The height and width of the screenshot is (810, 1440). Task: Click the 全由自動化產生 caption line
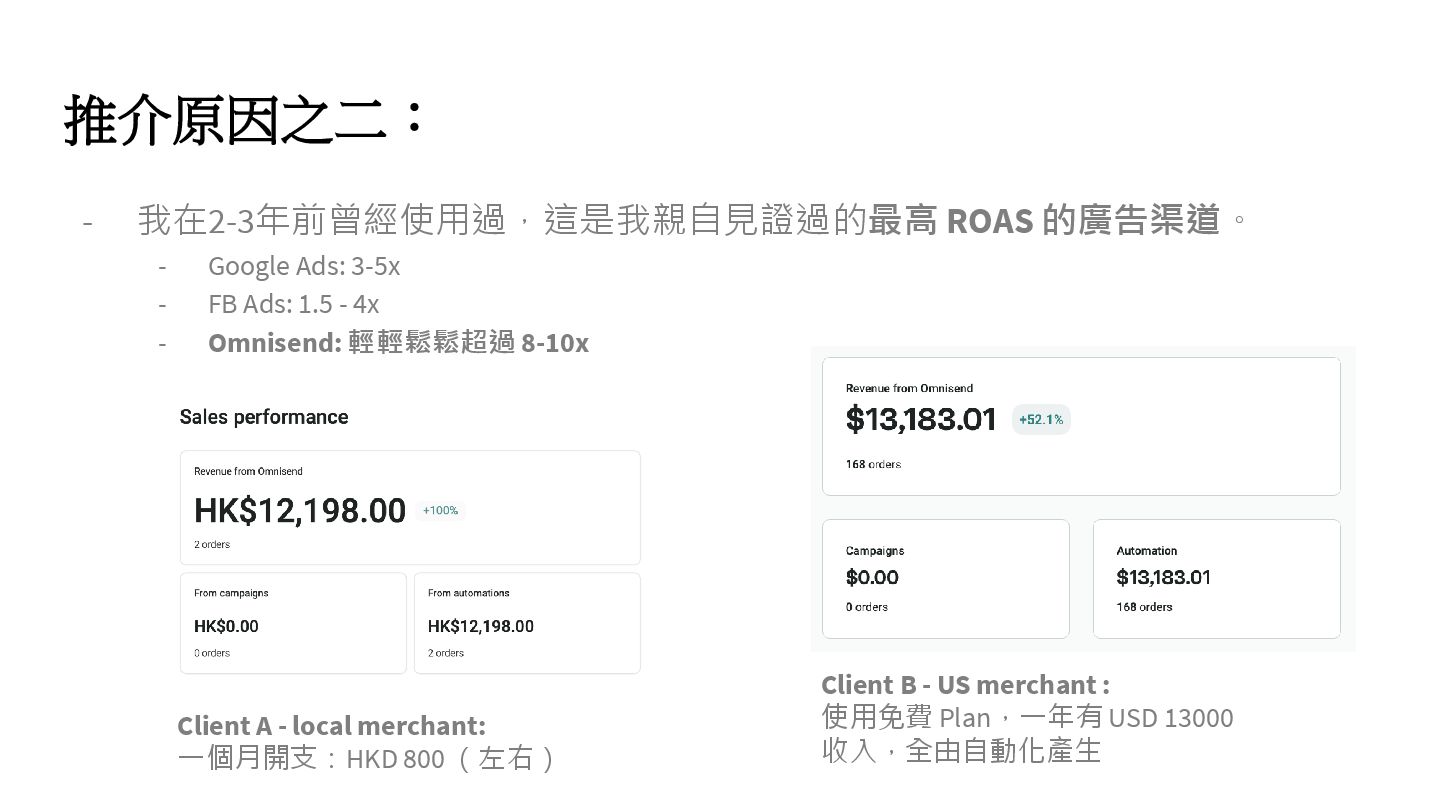[x=1003, y=751]
